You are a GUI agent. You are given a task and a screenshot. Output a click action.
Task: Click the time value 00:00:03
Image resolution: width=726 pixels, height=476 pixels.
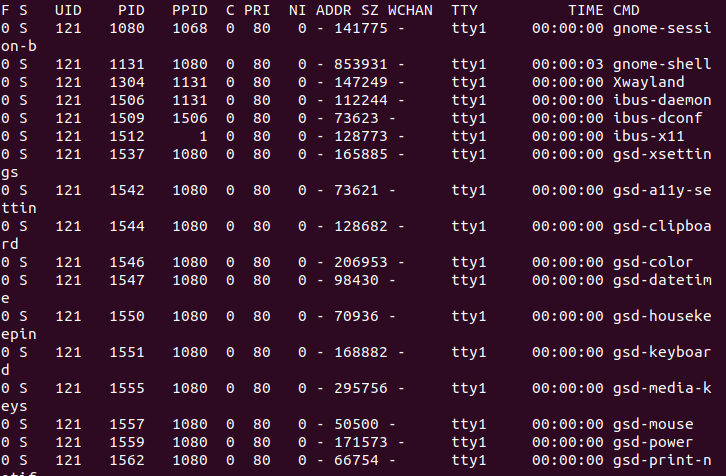(x=568, y=64)
